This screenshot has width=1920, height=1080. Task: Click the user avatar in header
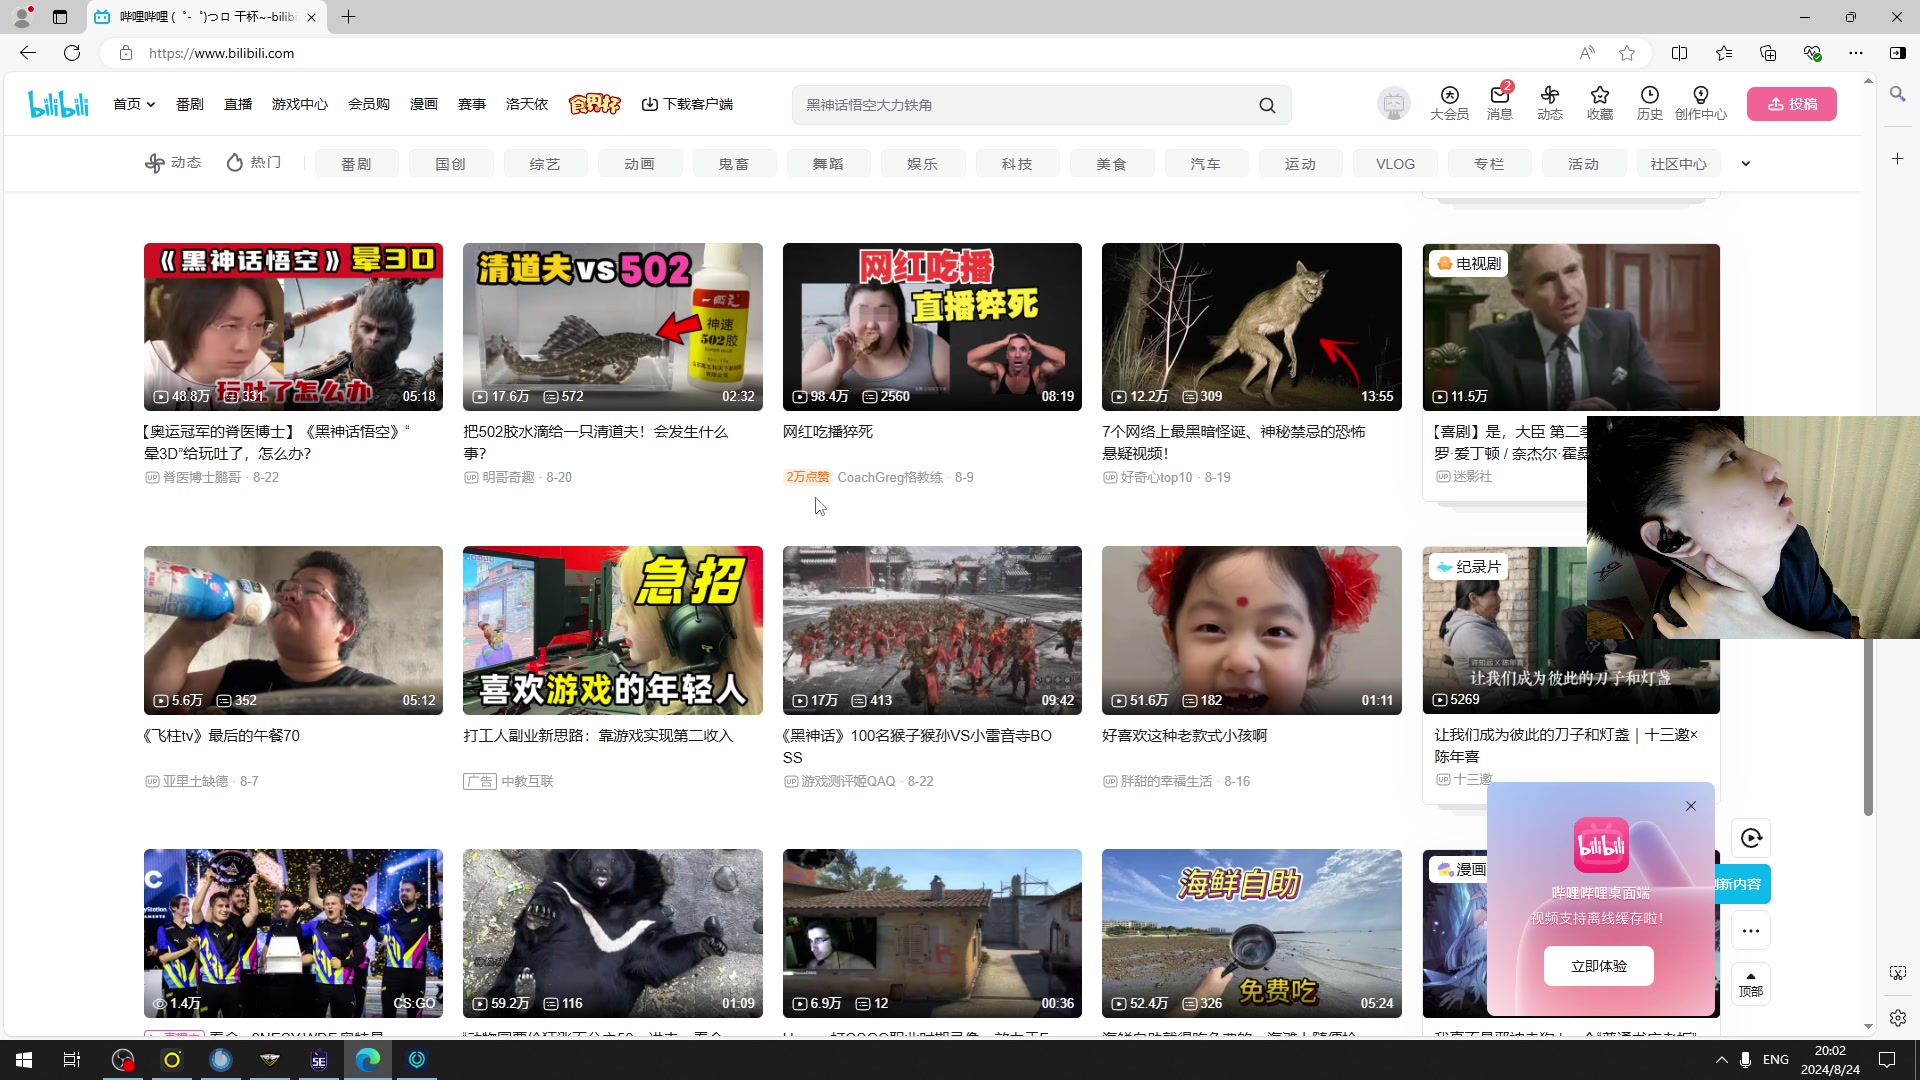(1393, 104)
